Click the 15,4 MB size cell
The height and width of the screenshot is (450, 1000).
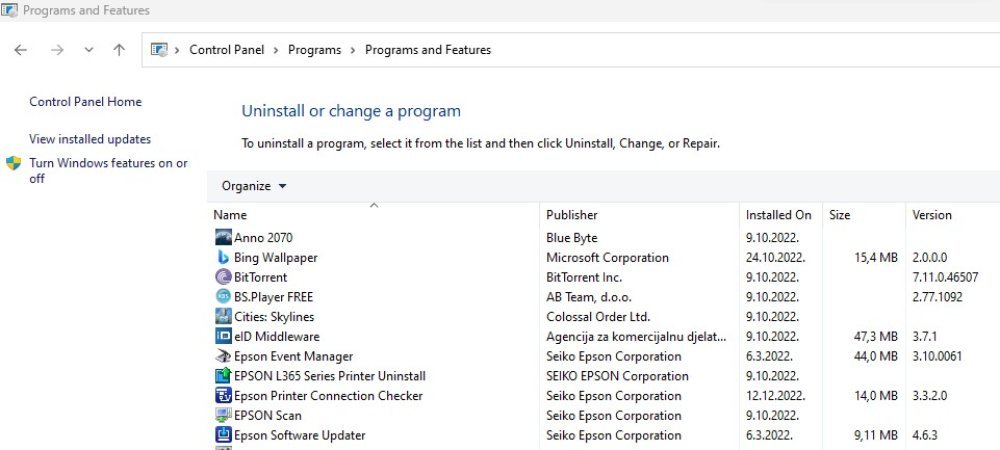876,258
